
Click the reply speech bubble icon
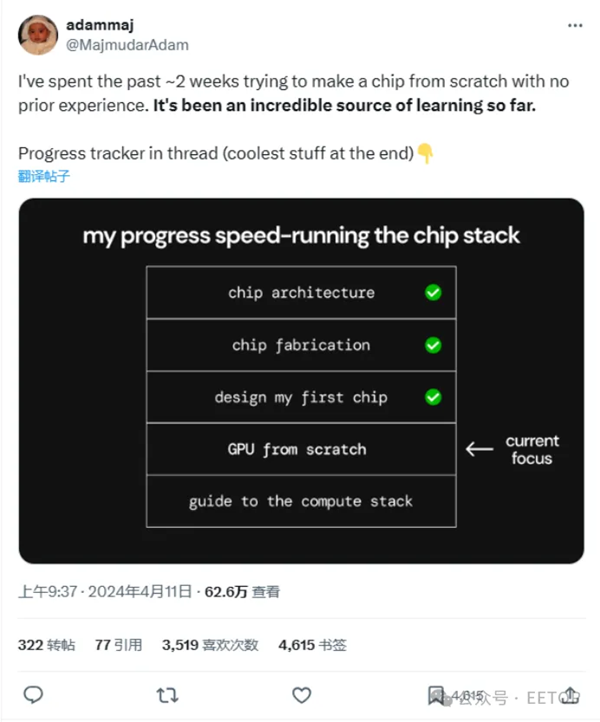pyautogui.click(x=32, y=695)
